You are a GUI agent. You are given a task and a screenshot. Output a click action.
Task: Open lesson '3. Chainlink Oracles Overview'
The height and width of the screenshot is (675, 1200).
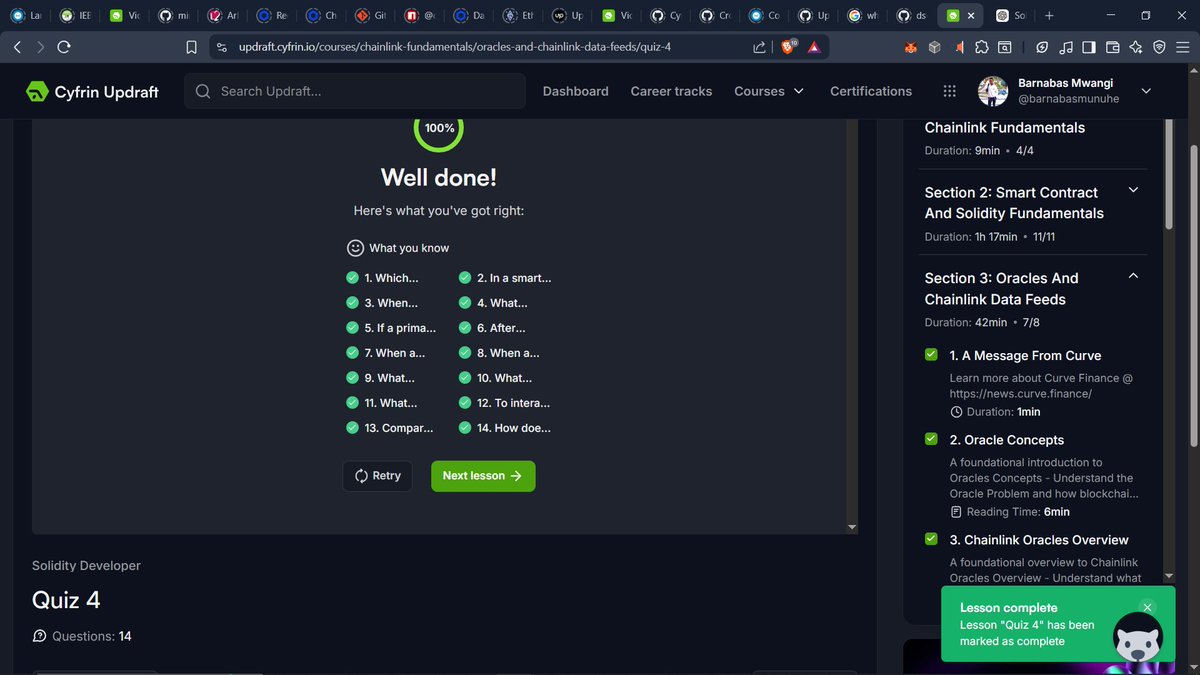coord(1039,540)
